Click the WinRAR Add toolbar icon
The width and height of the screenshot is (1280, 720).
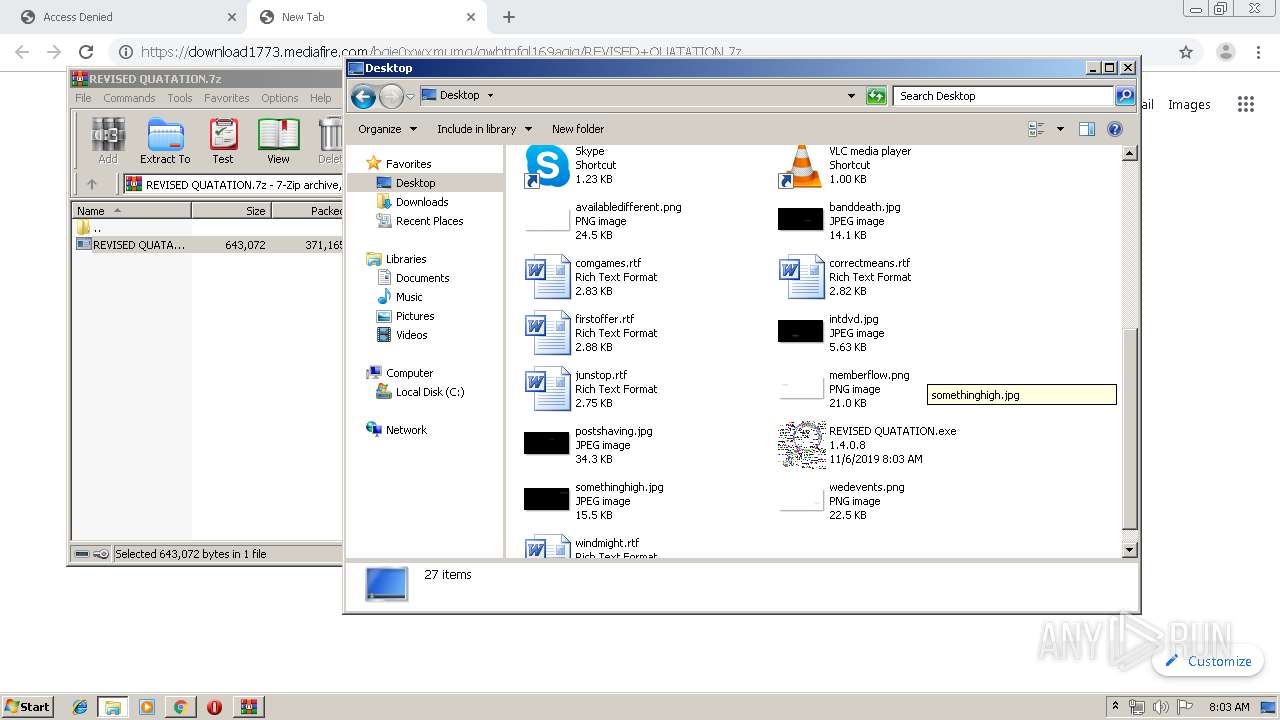(x=108, y=141)
